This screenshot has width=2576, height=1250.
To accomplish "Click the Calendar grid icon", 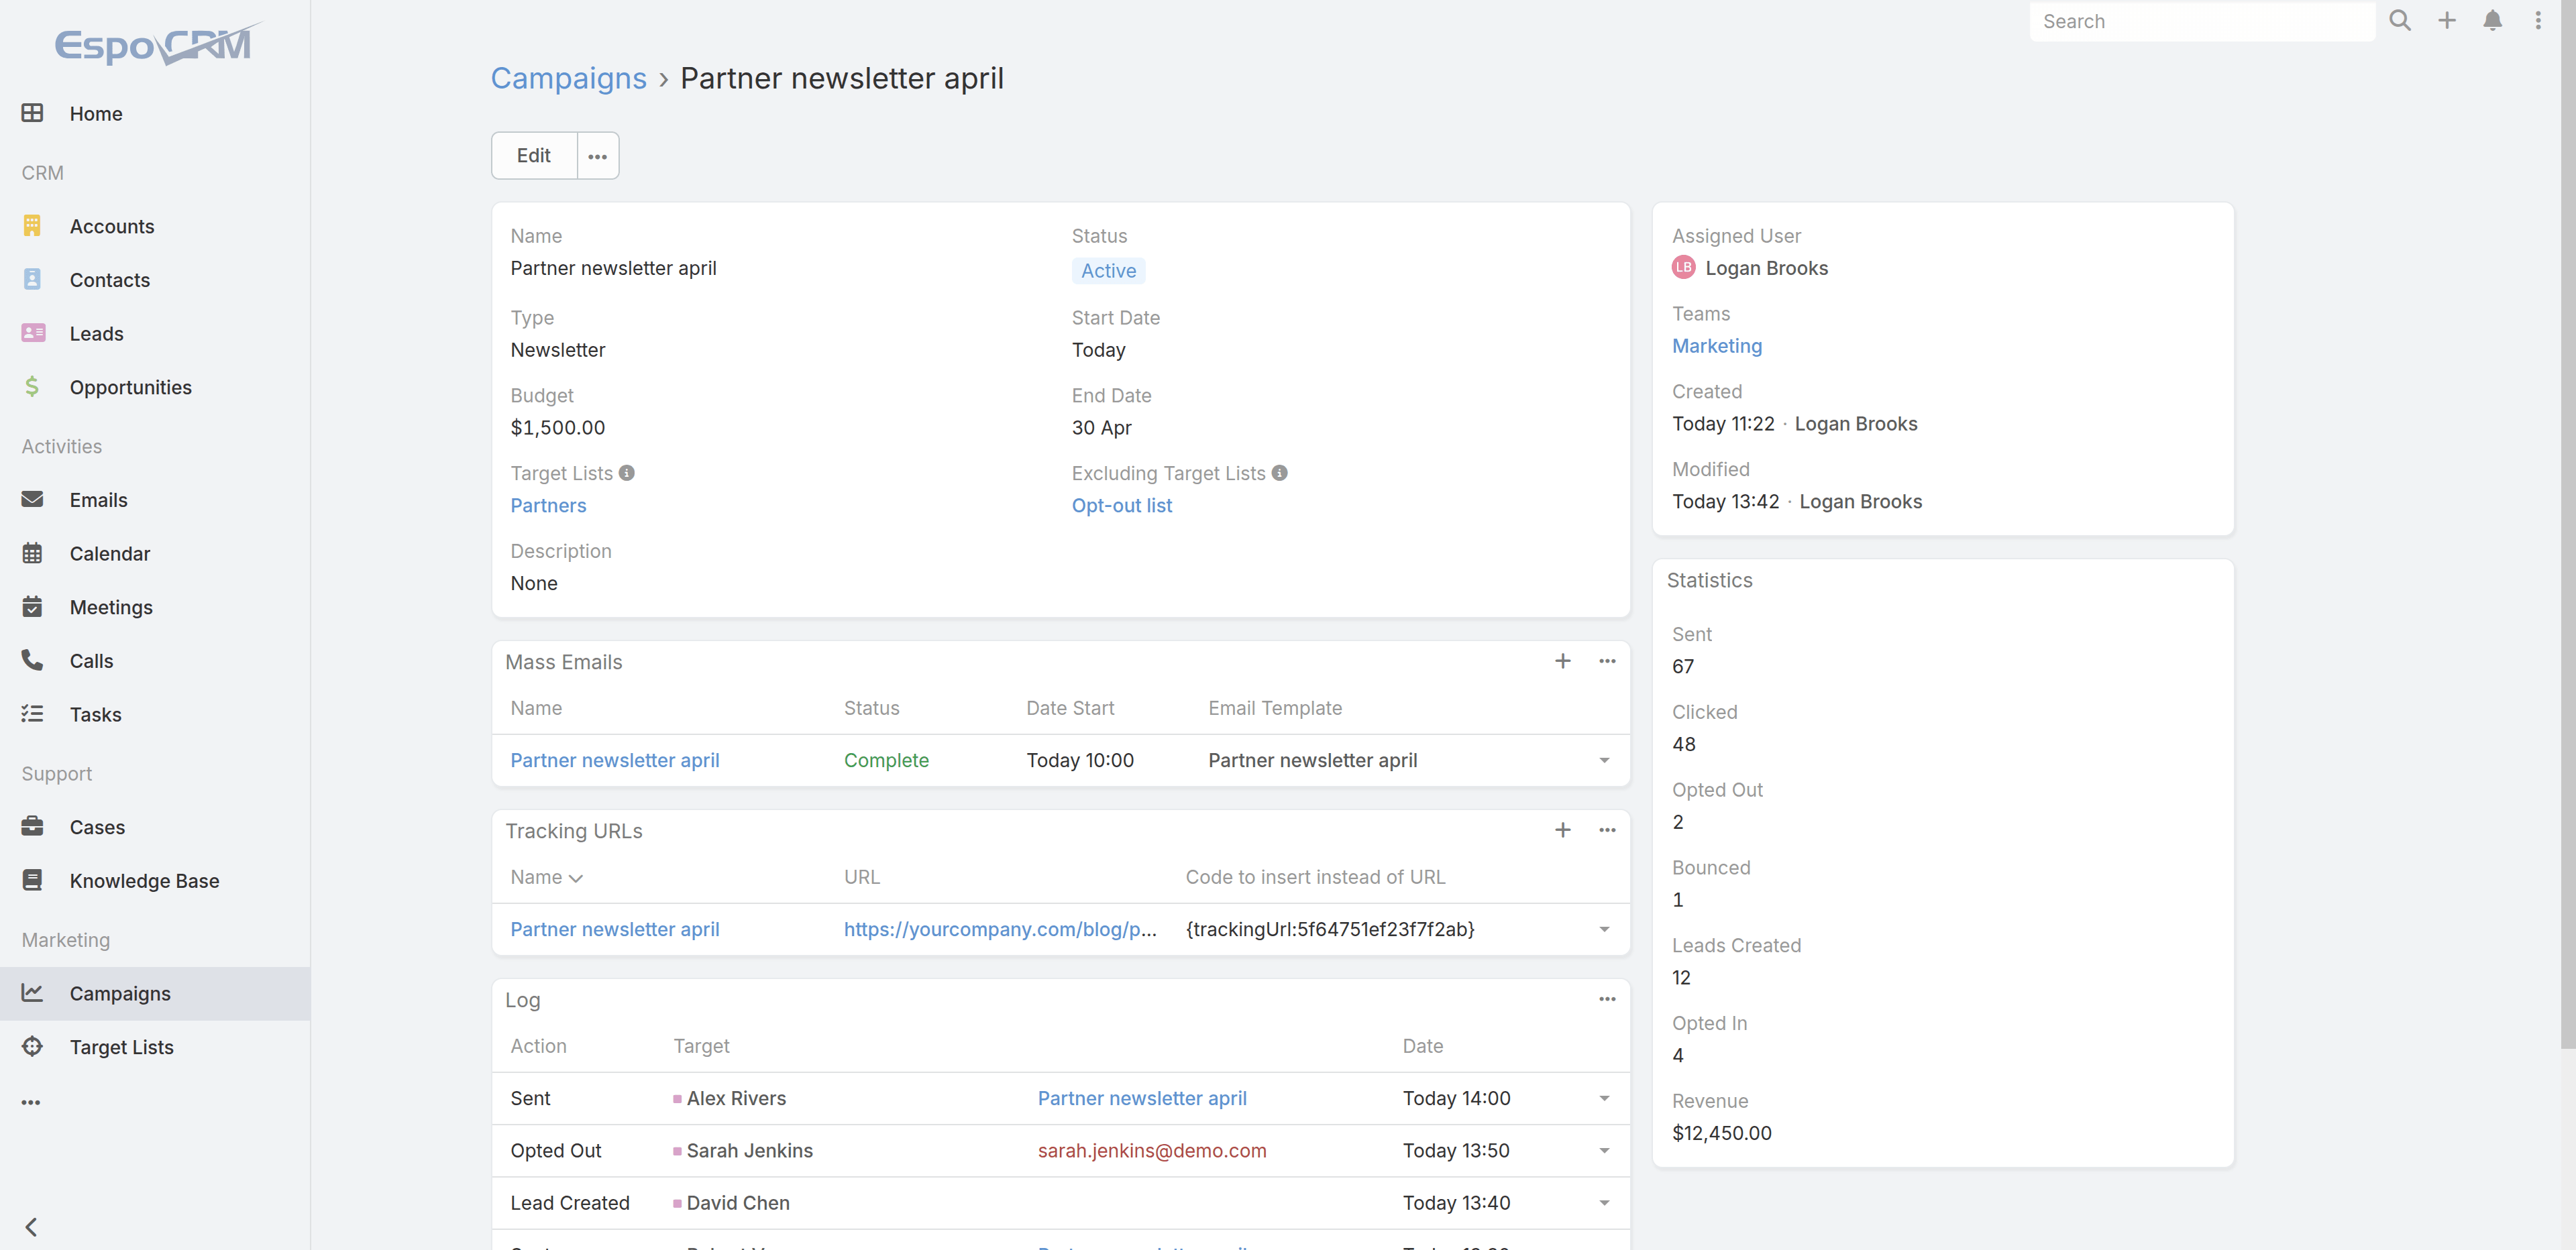I will (x=32, y=553).
